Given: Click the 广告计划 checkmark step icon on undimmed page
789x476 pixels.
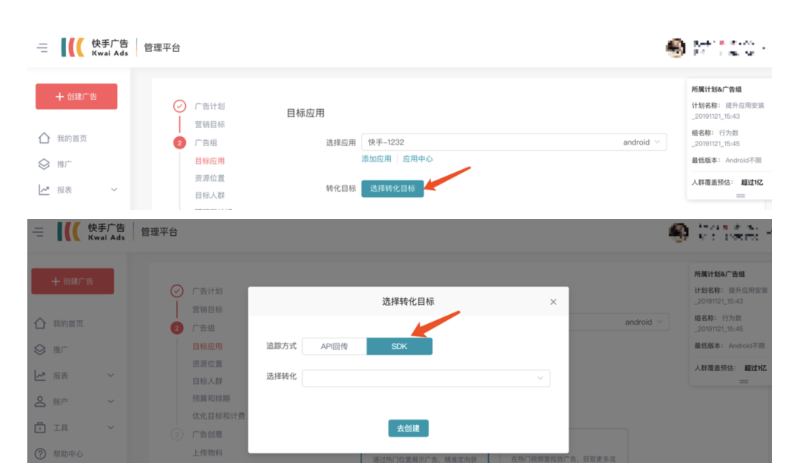Looking at the screenshot, I should click(x=180, y=106).
